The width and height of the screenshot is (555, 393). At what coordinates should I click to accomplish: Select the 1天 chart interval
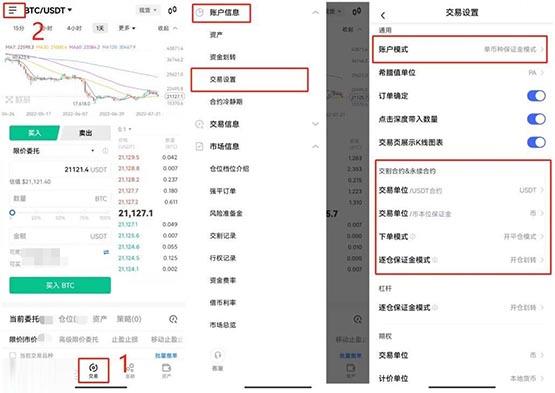pyautogui.click(x=100, y=28)
